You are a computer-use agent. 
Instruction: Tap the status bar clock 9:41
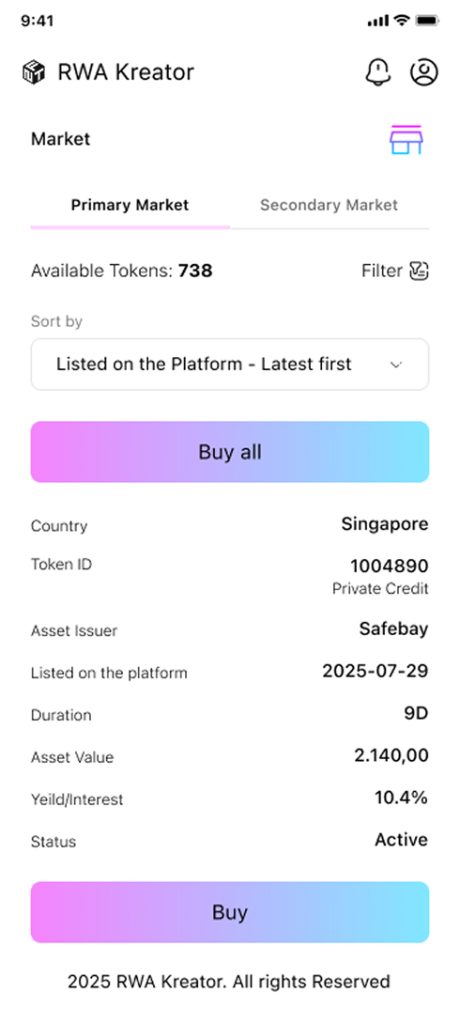pos(37,21)
